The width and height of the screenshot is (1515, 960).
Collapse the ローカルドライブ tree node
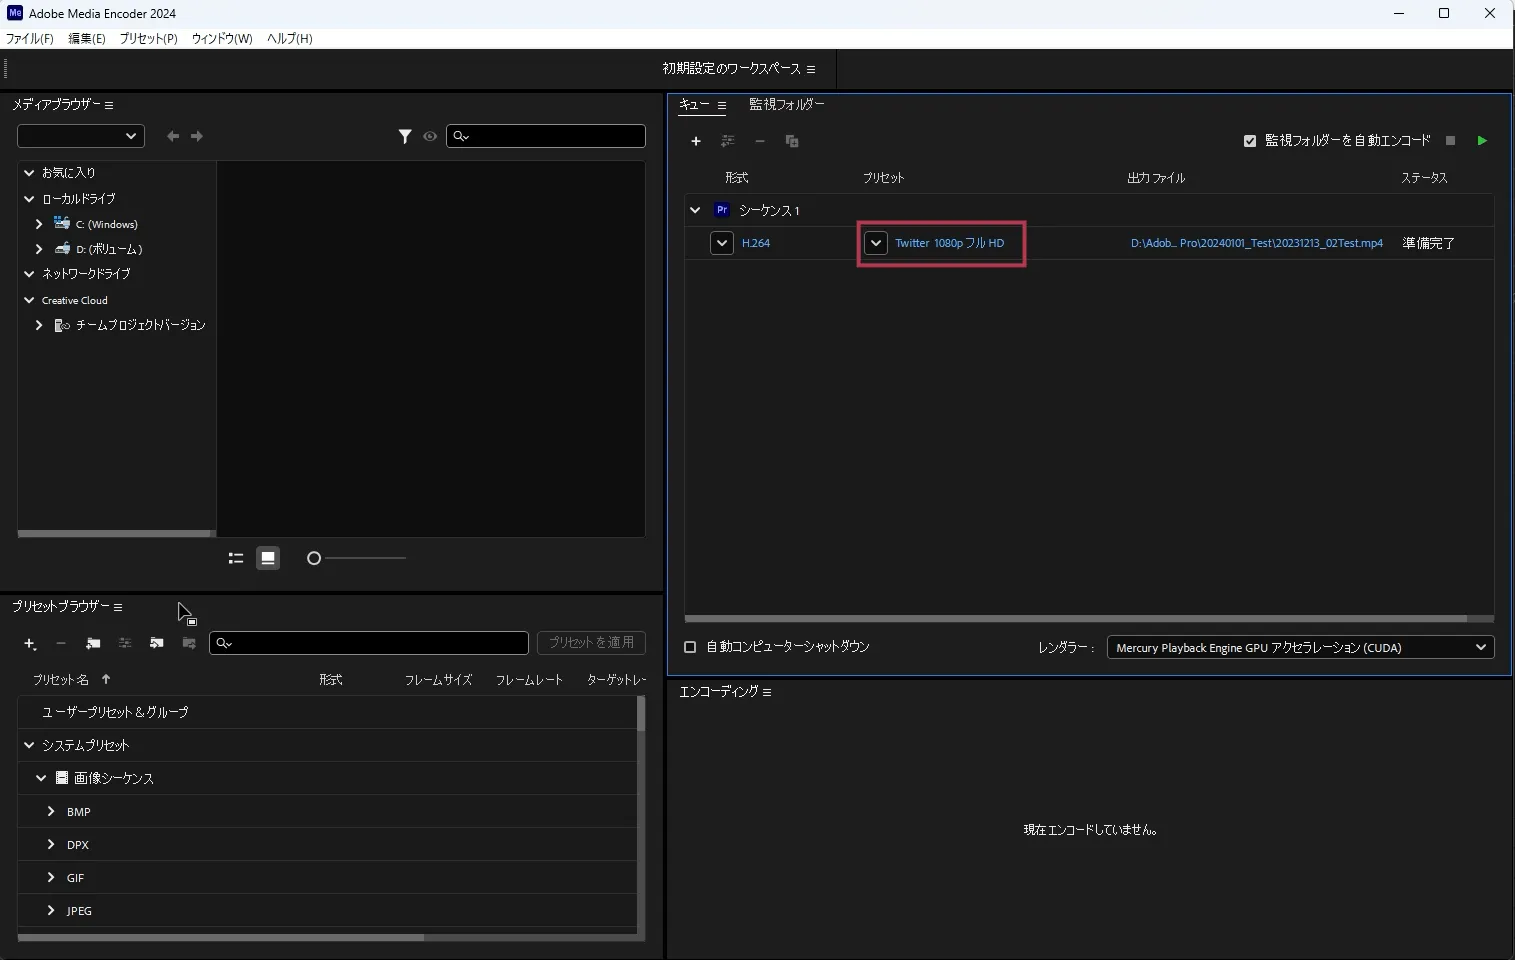pyautogui.click(x=29, y=199)
